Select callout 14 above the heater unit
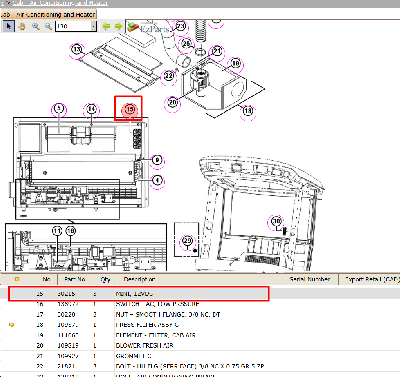 point(91,109)
